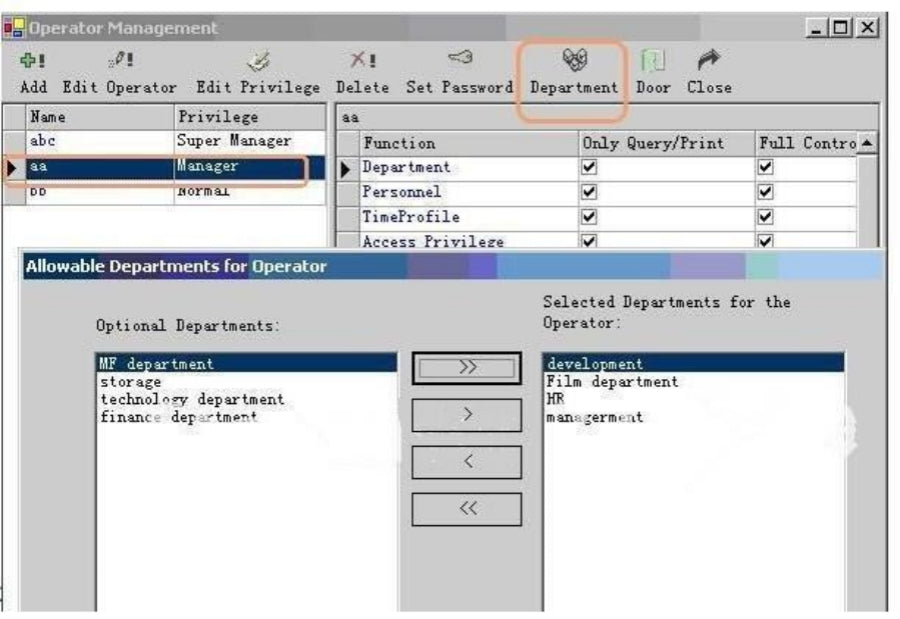Click scroll up arrow in privilege grid
This screenshot has width=900, height=619.
click(x=867, y=144)
